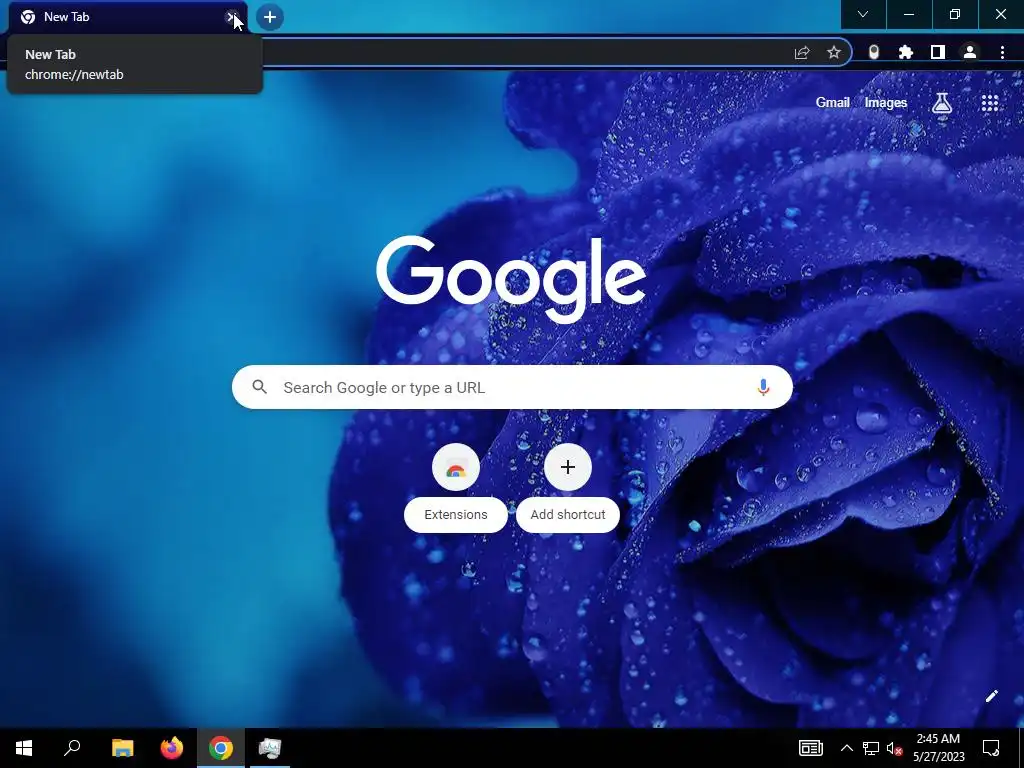Open the tab search dropdown arrow
Image resolution: width=1024 pixels, height=768 pixels.
pyautogui.click(x=863, y=14)
